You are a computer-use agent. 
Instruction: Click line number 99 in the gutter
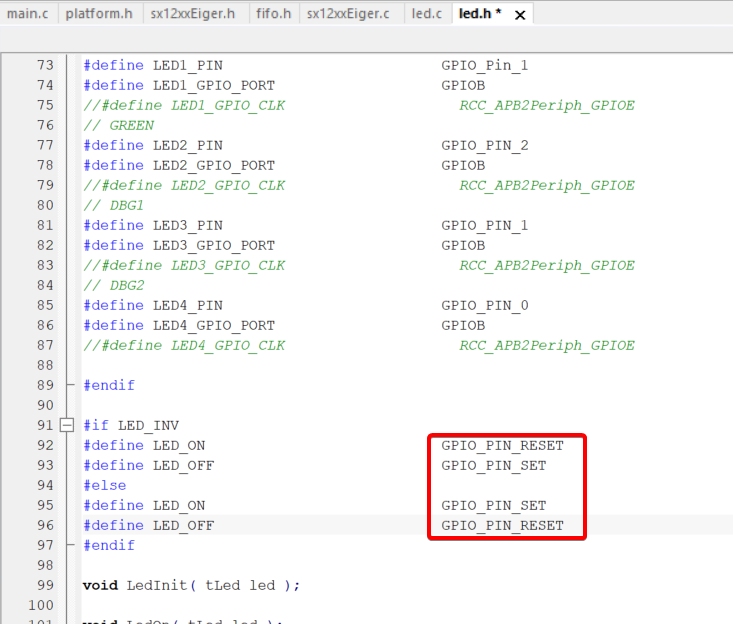pos(45,585)
